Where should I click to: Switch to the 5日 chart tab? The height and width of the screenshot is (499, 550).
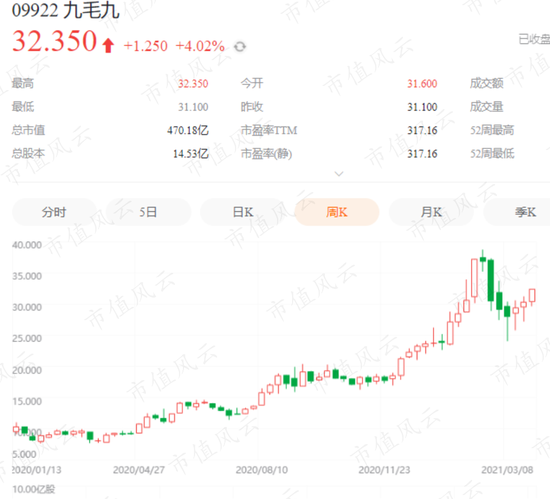[148, 212]
